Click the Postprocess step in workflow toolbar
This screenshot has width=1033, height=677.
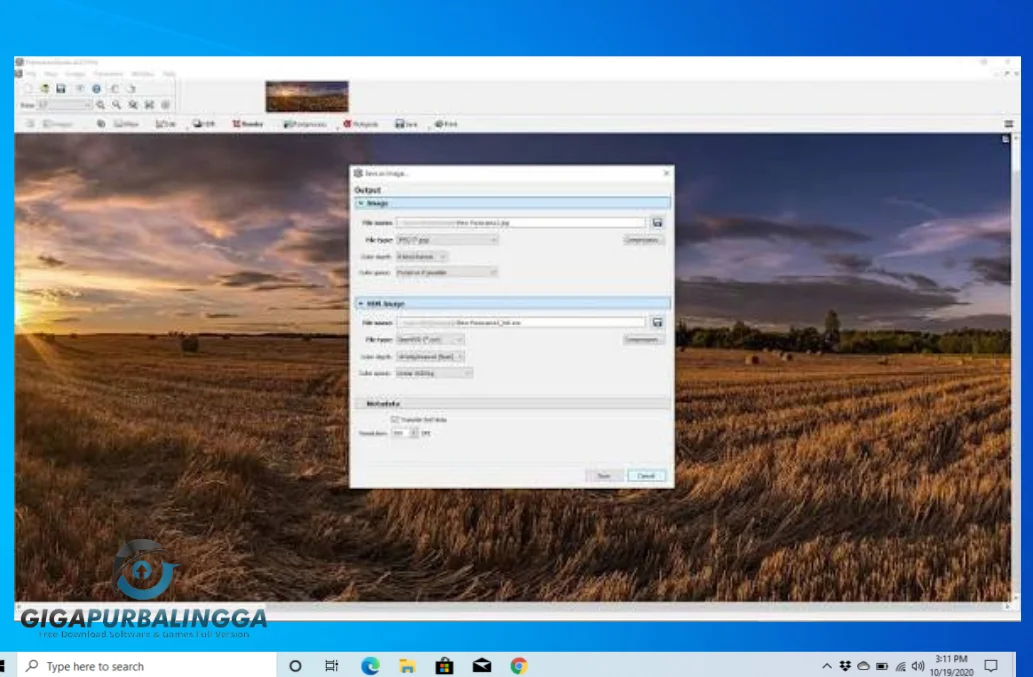tap(305, 124)
